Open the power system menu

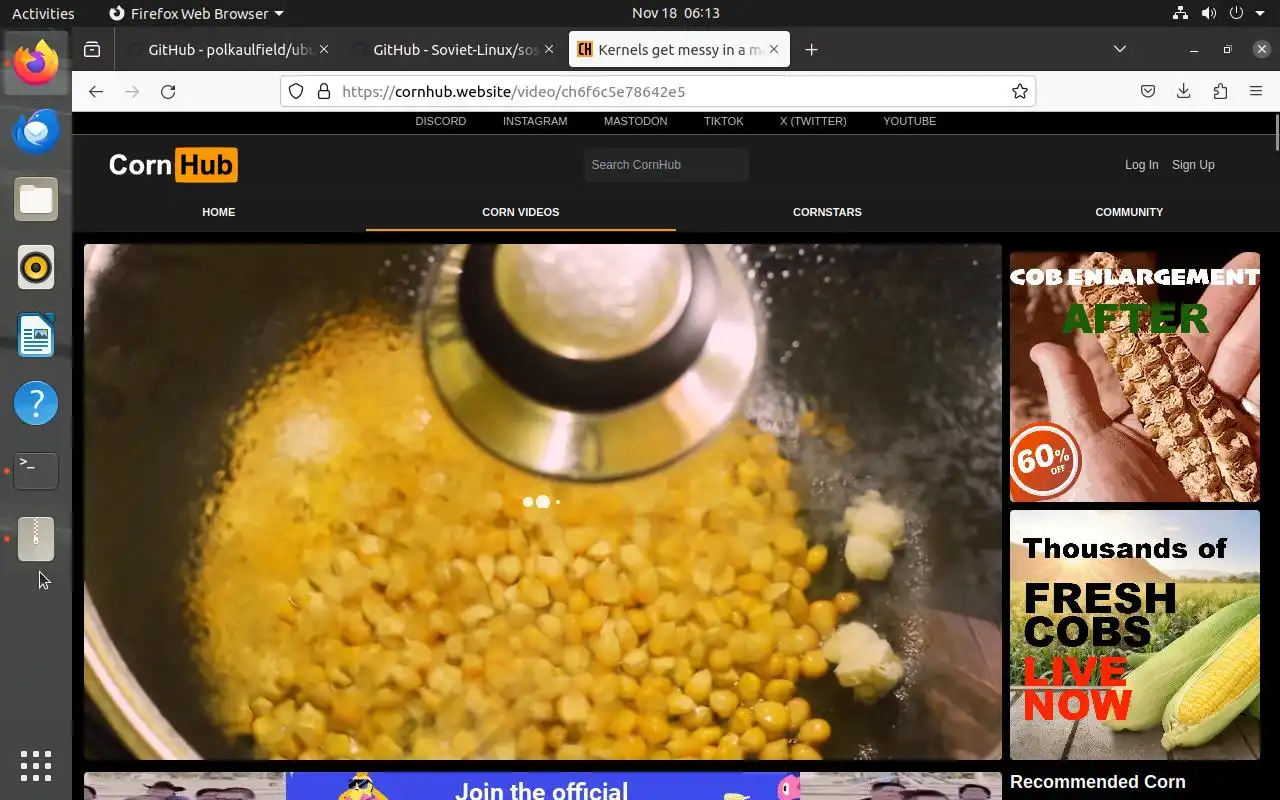(1236, 13)
